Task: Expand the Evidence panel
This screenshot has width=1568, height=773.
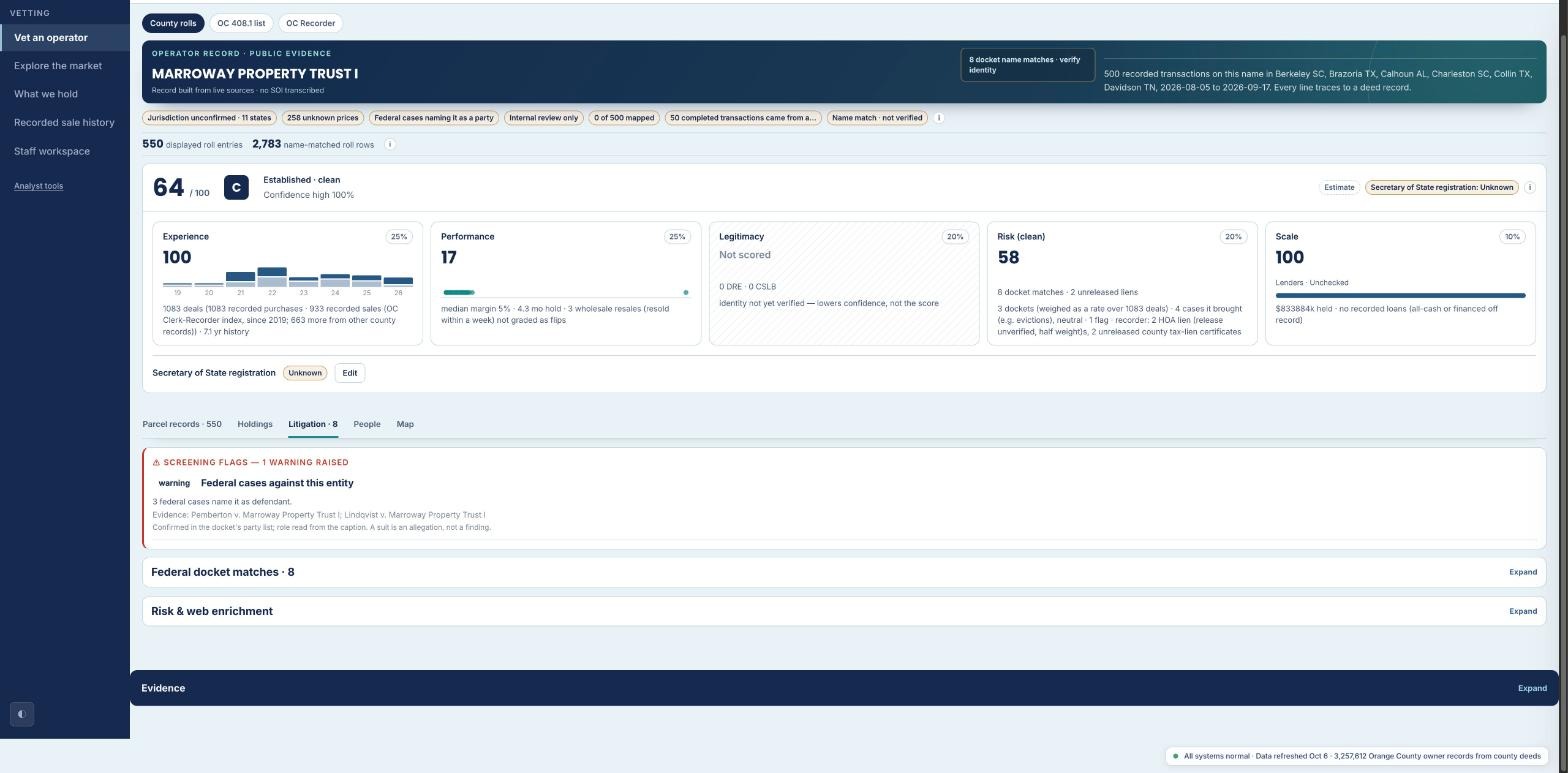Action: click(1532, 688)
